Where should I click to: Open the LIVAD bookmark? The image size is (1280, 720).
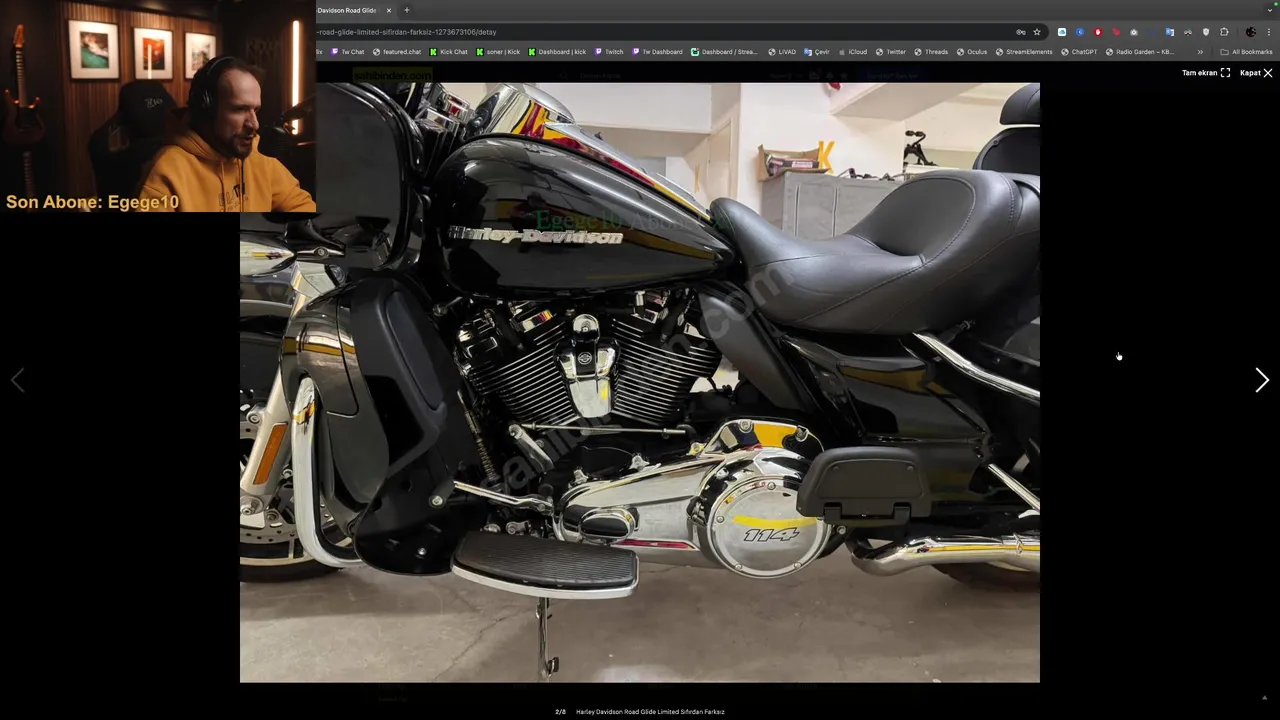[x=781, y=52]
